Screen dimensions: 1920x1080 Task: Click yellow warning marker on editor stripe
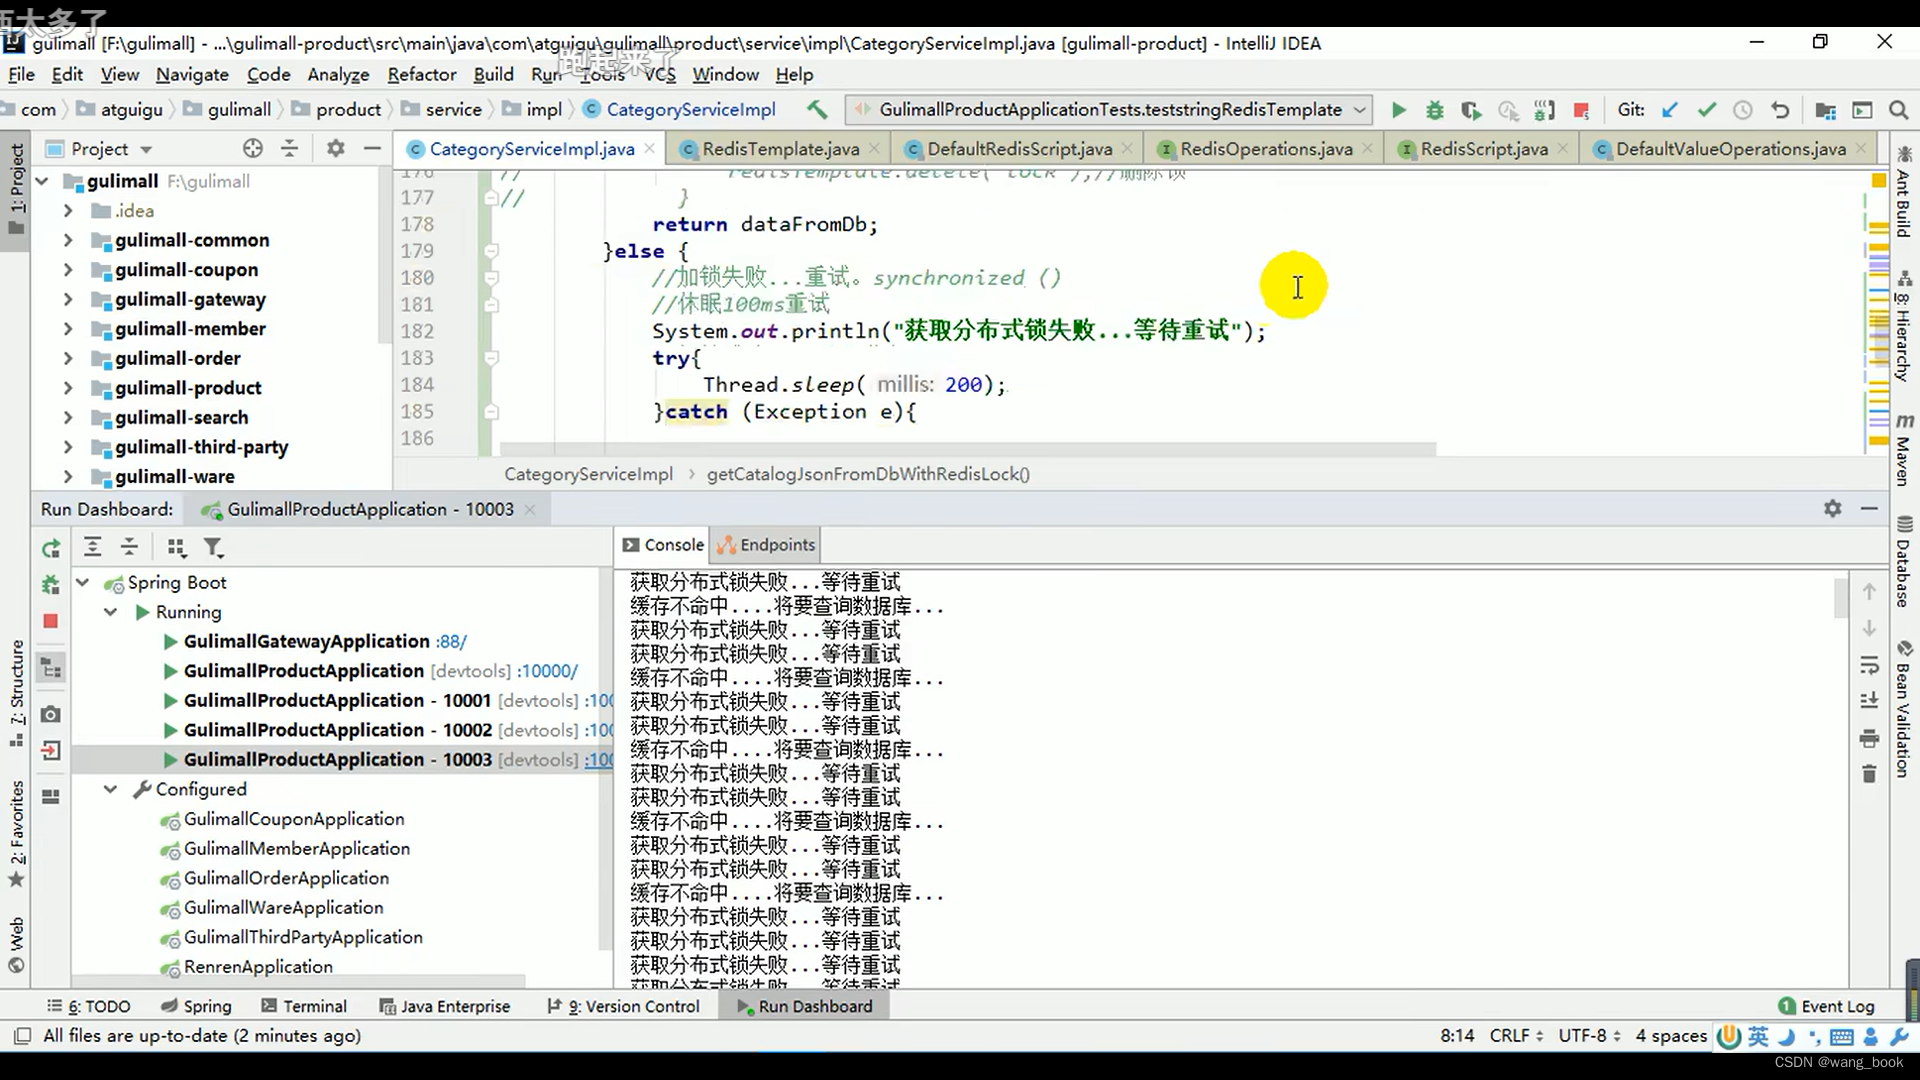pos(1879,181)
